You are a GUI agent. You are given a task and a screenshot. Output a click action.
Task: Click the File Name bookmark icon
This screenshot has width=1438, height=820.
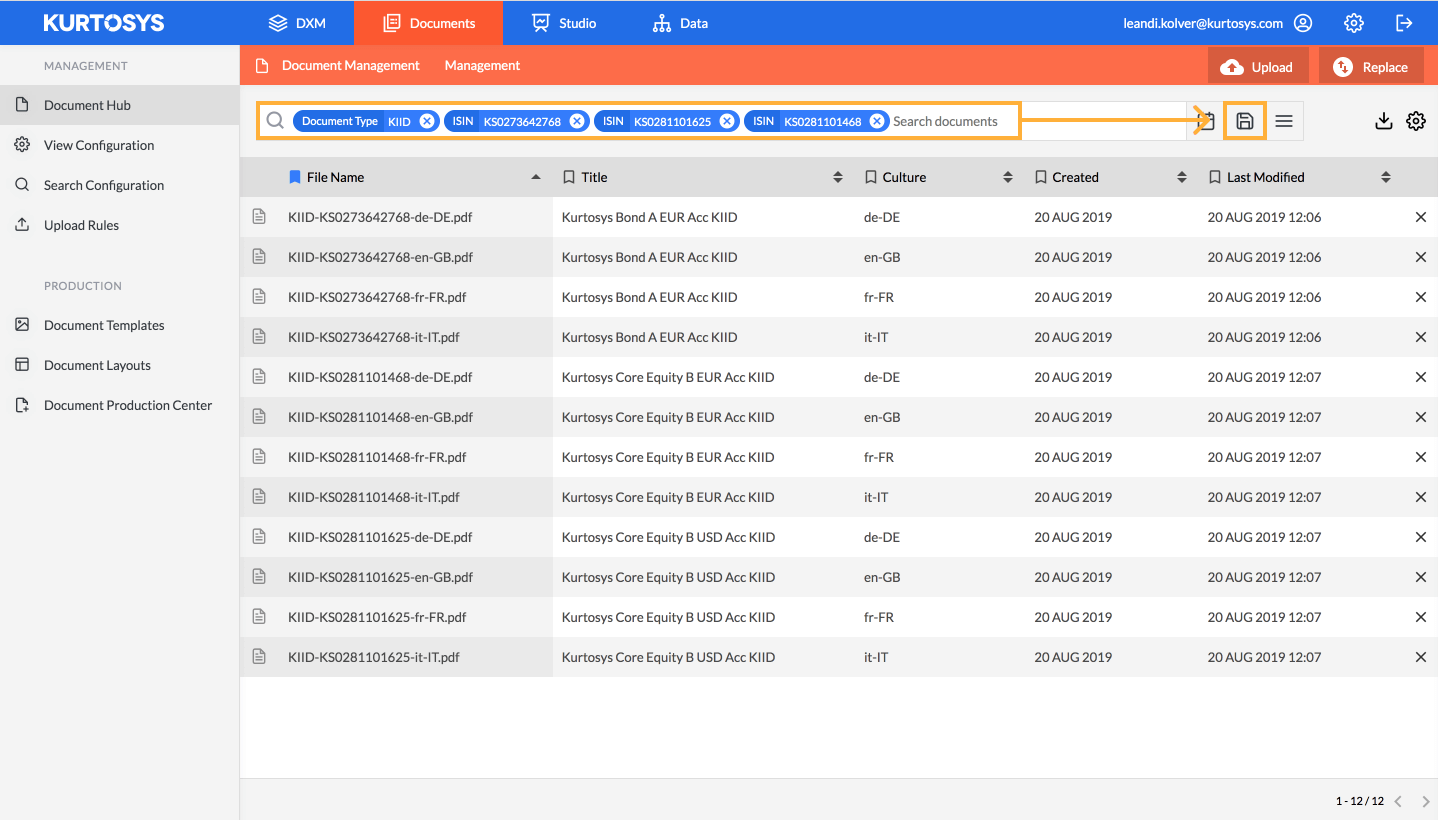pyautogui.click(x=294, y=177)
